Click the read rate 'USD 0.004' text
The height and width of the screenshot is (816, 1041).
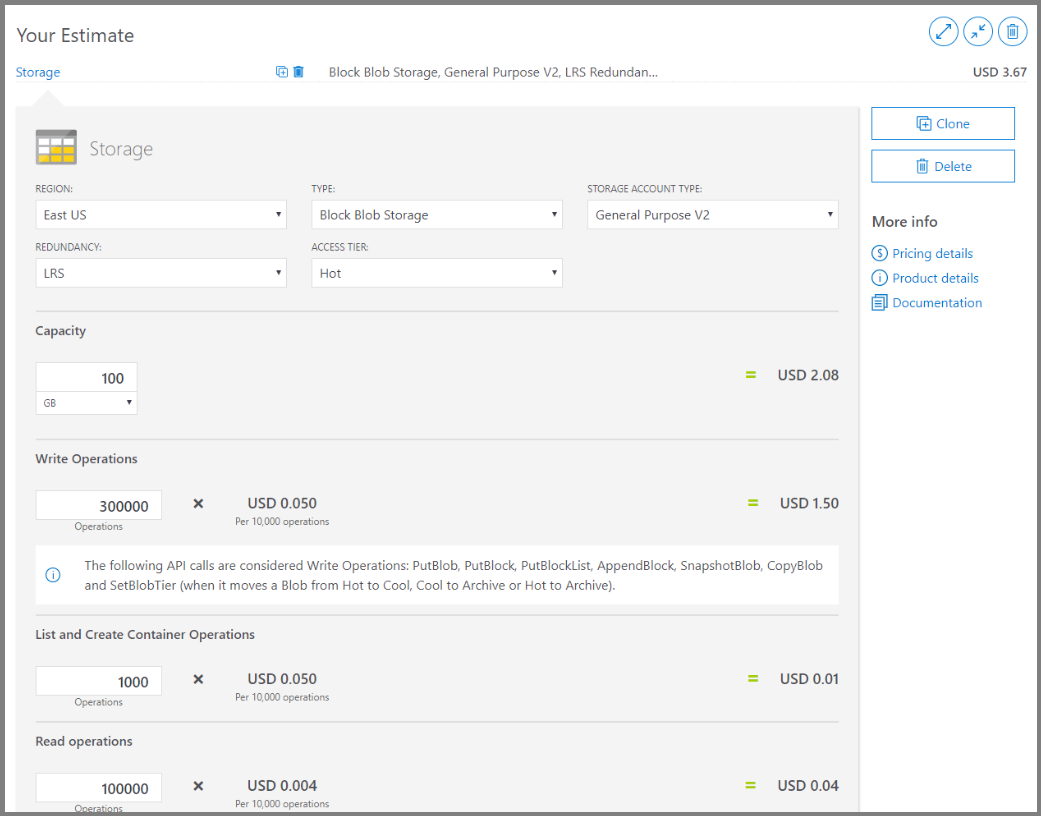click(x=282, y=786)
